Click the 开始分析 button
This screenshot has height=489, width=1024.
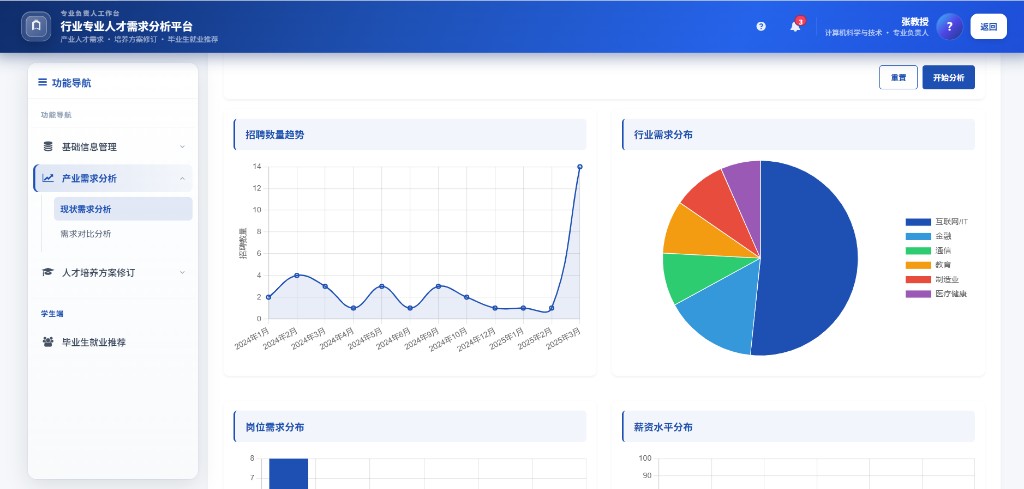point(948,77)
